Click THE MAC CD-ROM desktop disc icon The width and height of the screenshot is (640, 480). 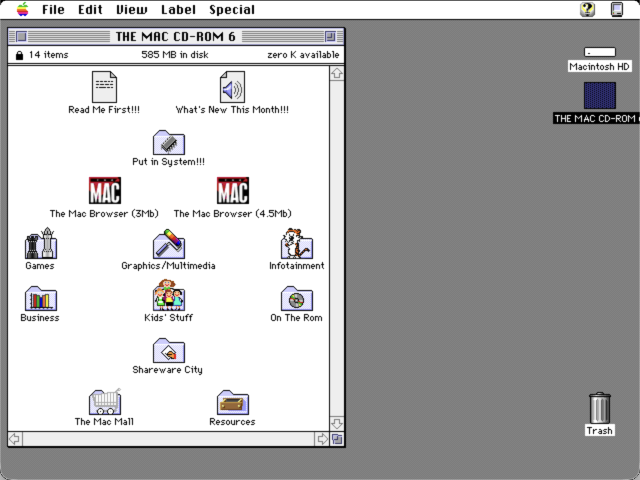(600, 96)
